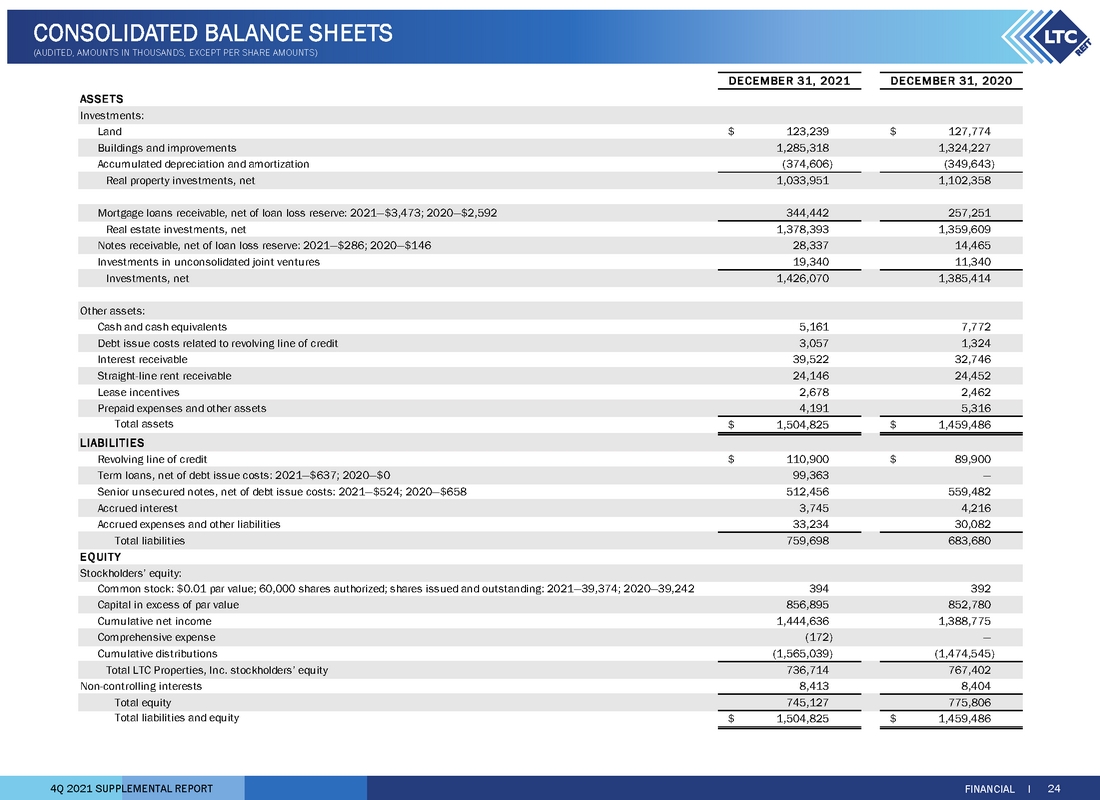
Task: Click the 'Notes receivable' row label
Action: click(x=264, y=246)
